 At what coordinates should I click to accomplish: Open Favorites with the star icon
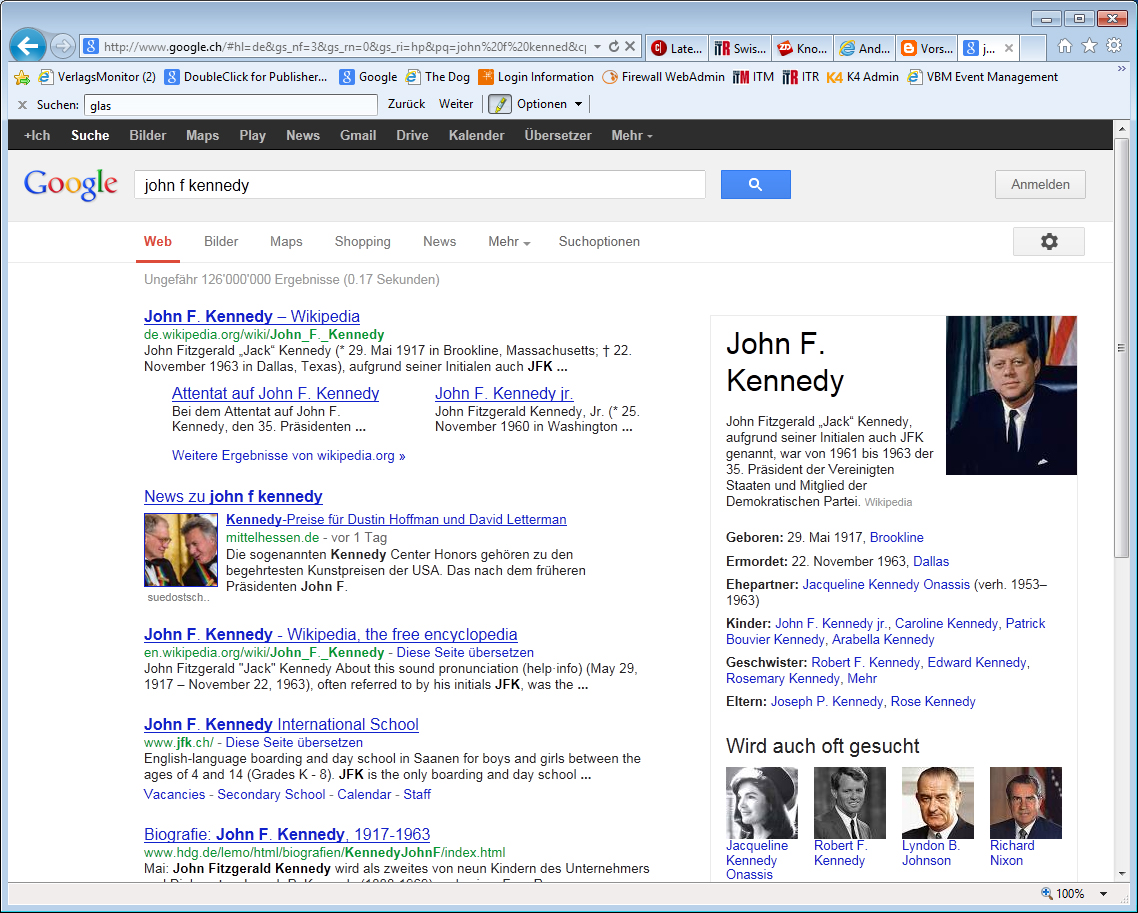pos(1089,46)
